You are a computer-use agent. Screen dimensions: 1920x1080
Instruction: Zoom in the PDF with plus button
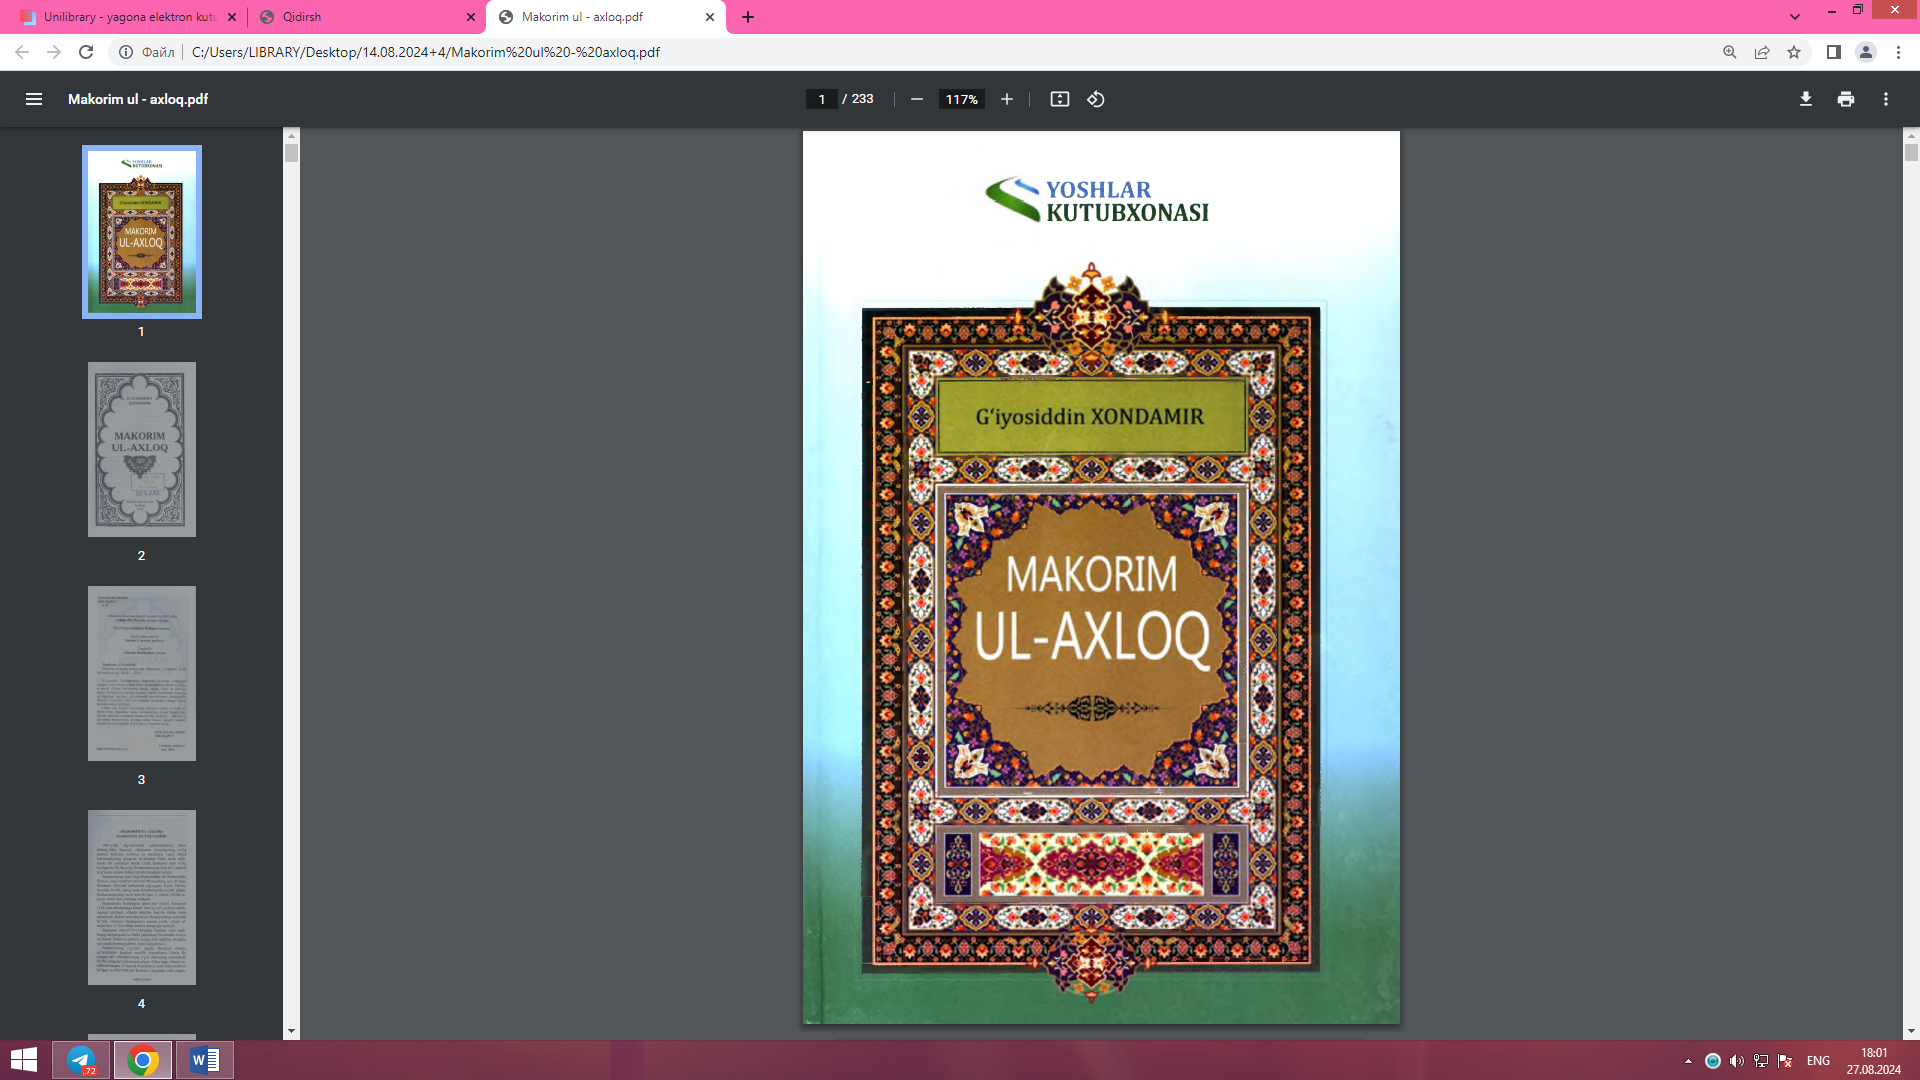[x=1007, y=99]
